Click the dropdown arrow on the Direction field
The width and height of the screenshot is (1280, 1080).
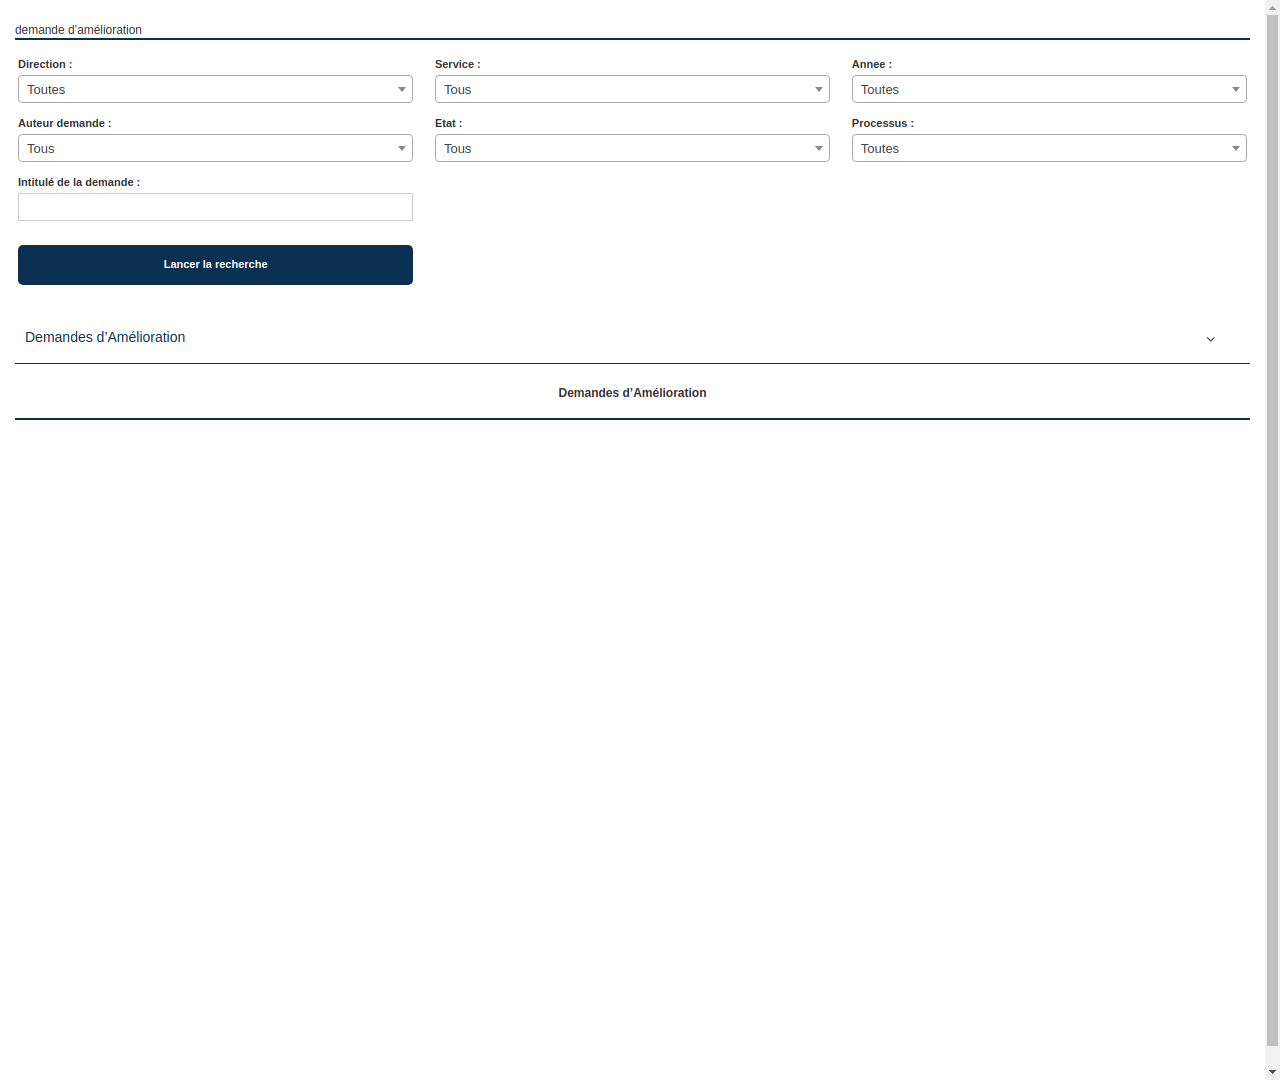pos(402,89)
